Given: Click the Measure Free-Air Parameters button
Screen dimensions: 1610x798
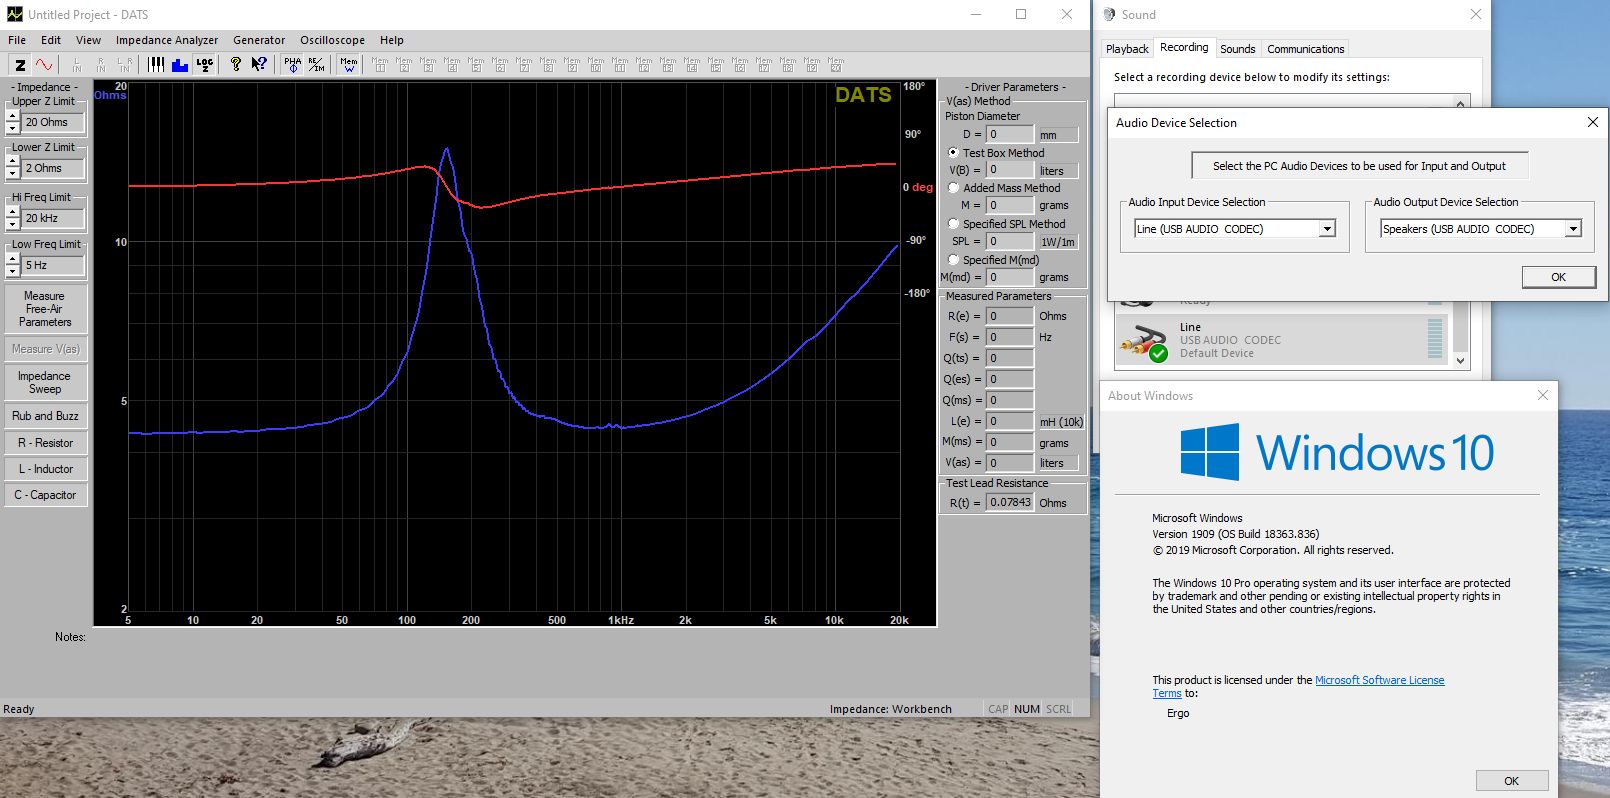Looking at the screenshot, I should click(45, 309).
